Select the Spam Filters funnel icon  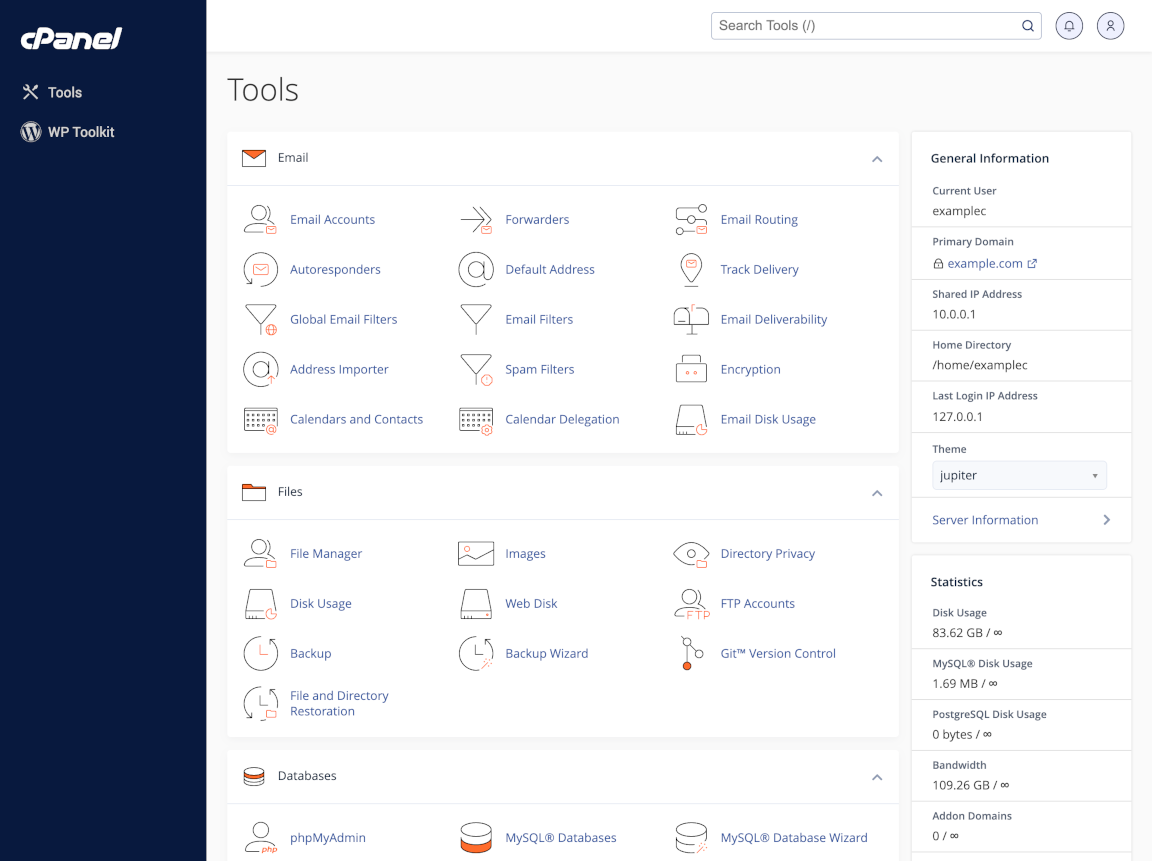(x=476, y=370)
